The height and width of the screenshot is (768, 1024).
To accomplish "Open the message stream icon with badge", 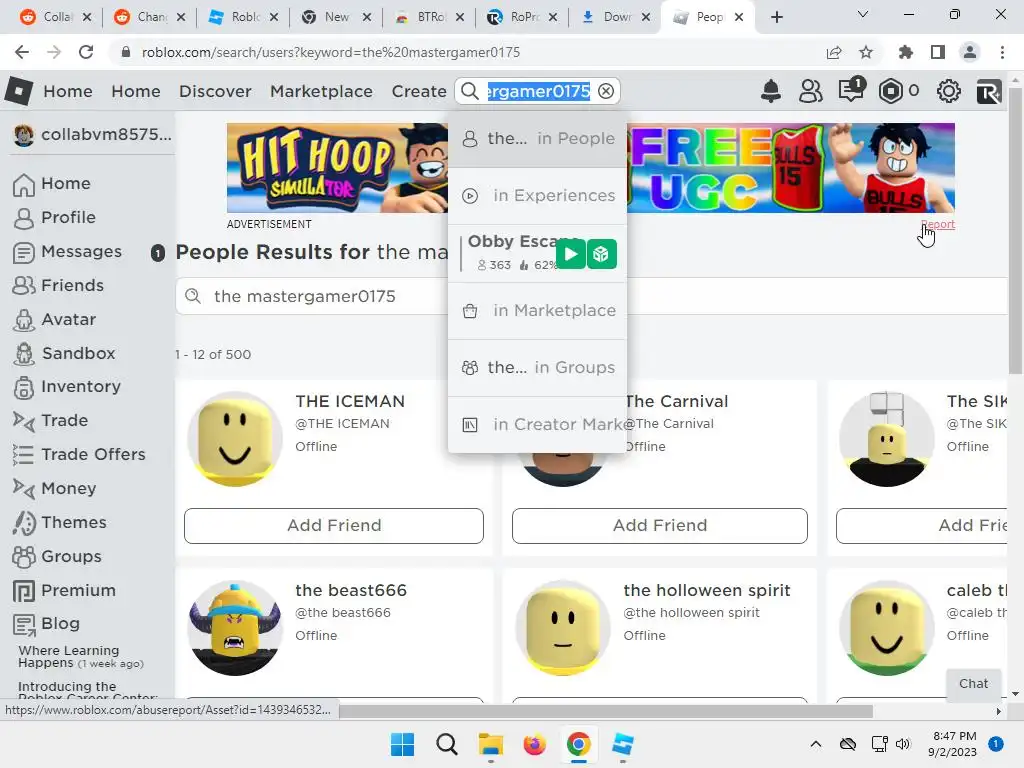I will [852, 89].
